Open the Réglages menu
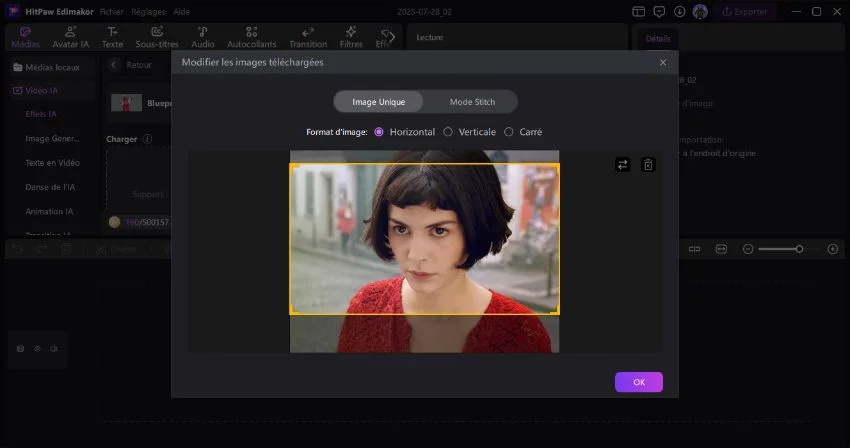Image resolution: width=850 pixels, height=448 pixels. click(148, 11)
